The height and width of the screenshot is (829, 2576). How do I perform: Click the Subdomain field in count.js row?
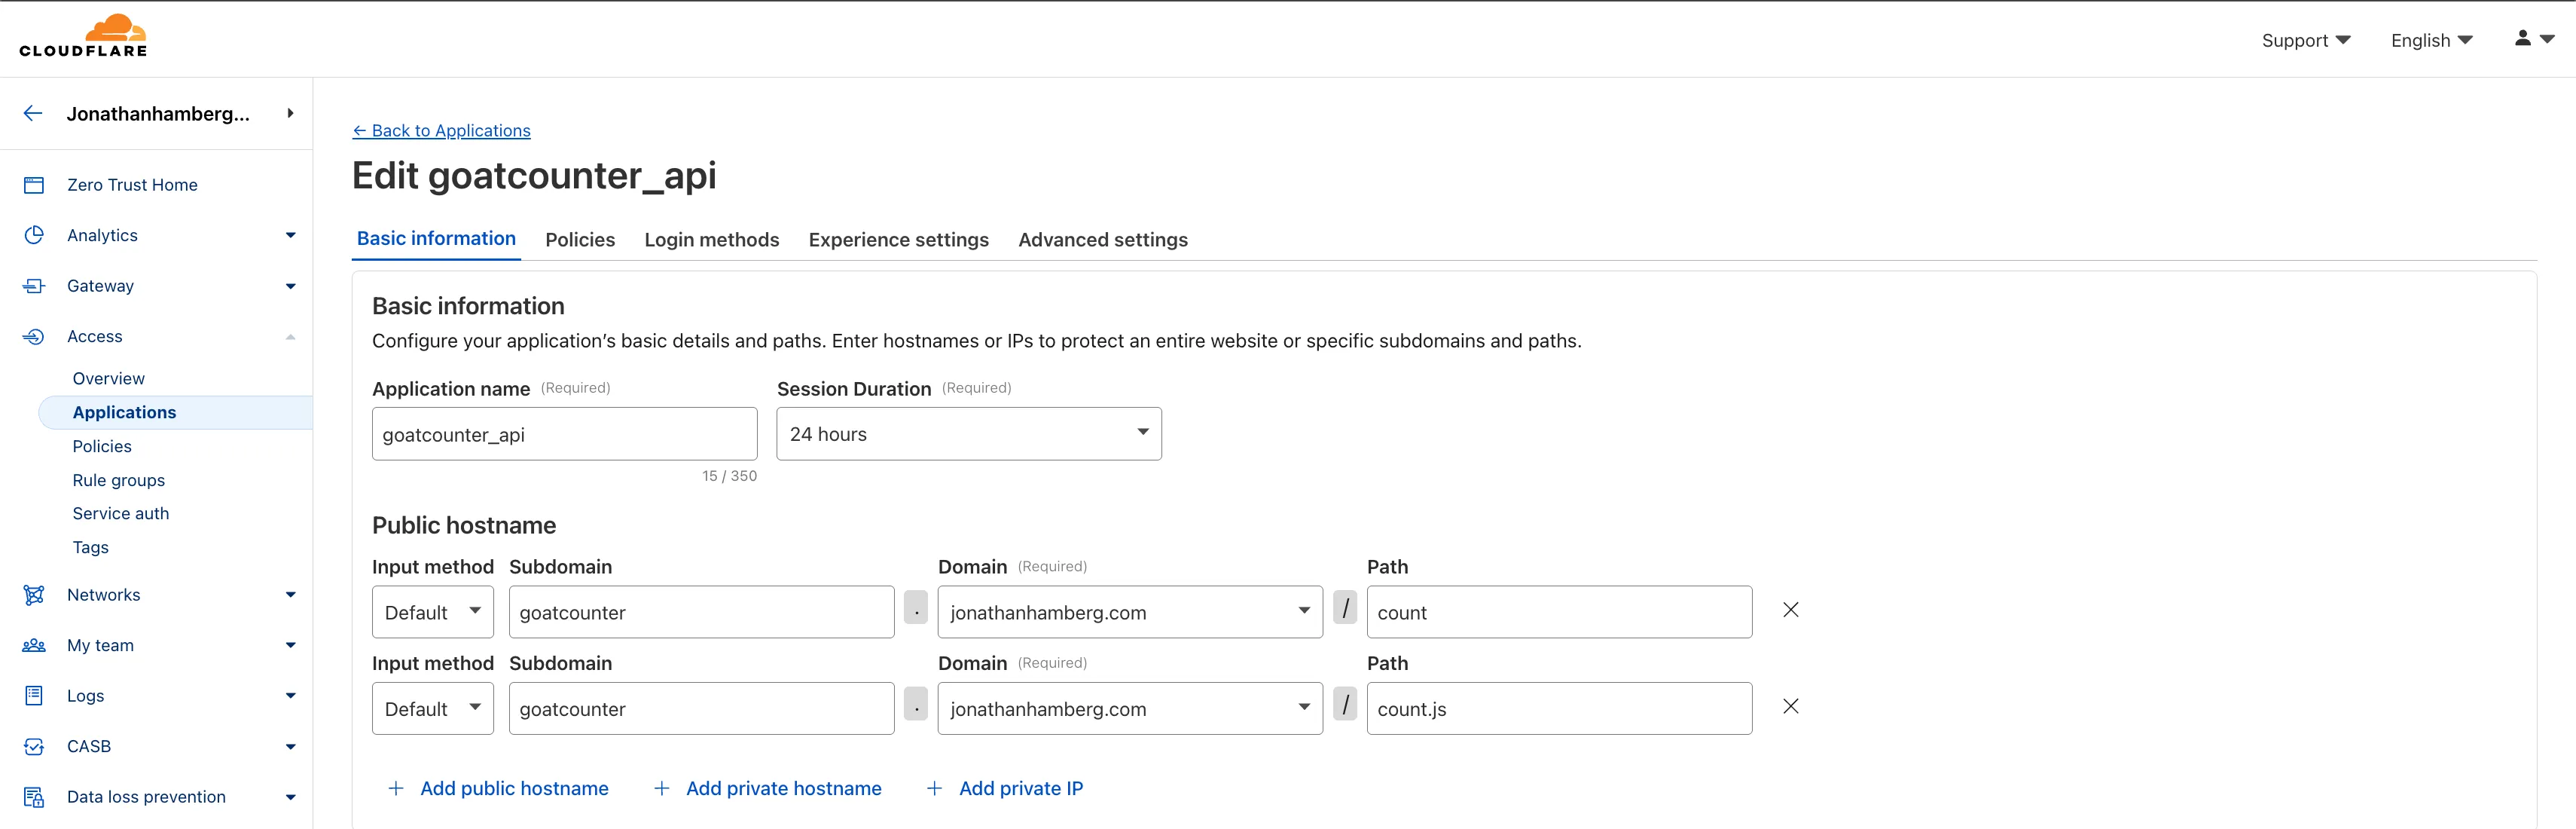click(x=701, y=708)
